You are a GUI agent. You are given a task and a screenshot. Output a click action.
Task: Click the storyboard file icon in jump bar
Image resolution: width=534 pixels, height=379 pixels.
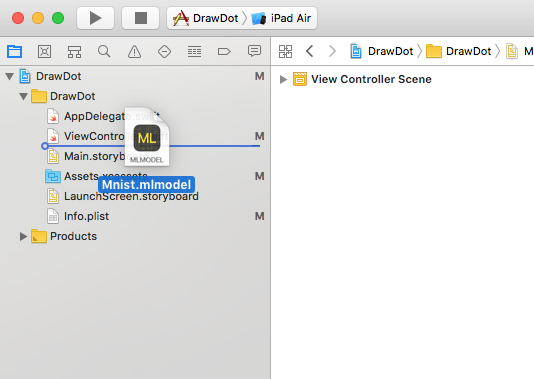coord(512,51)
